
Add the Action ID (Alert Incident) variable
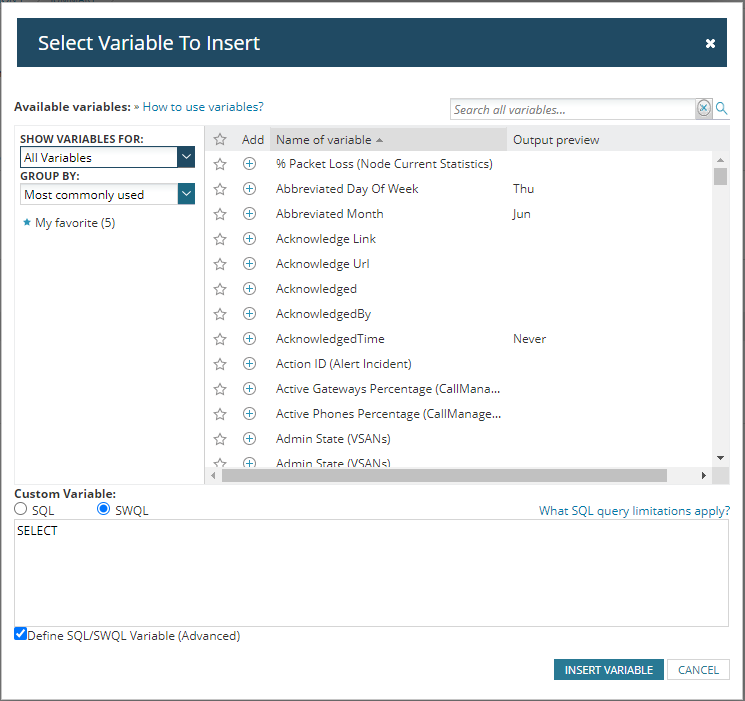pyautogui.click(x=250, y=364)
